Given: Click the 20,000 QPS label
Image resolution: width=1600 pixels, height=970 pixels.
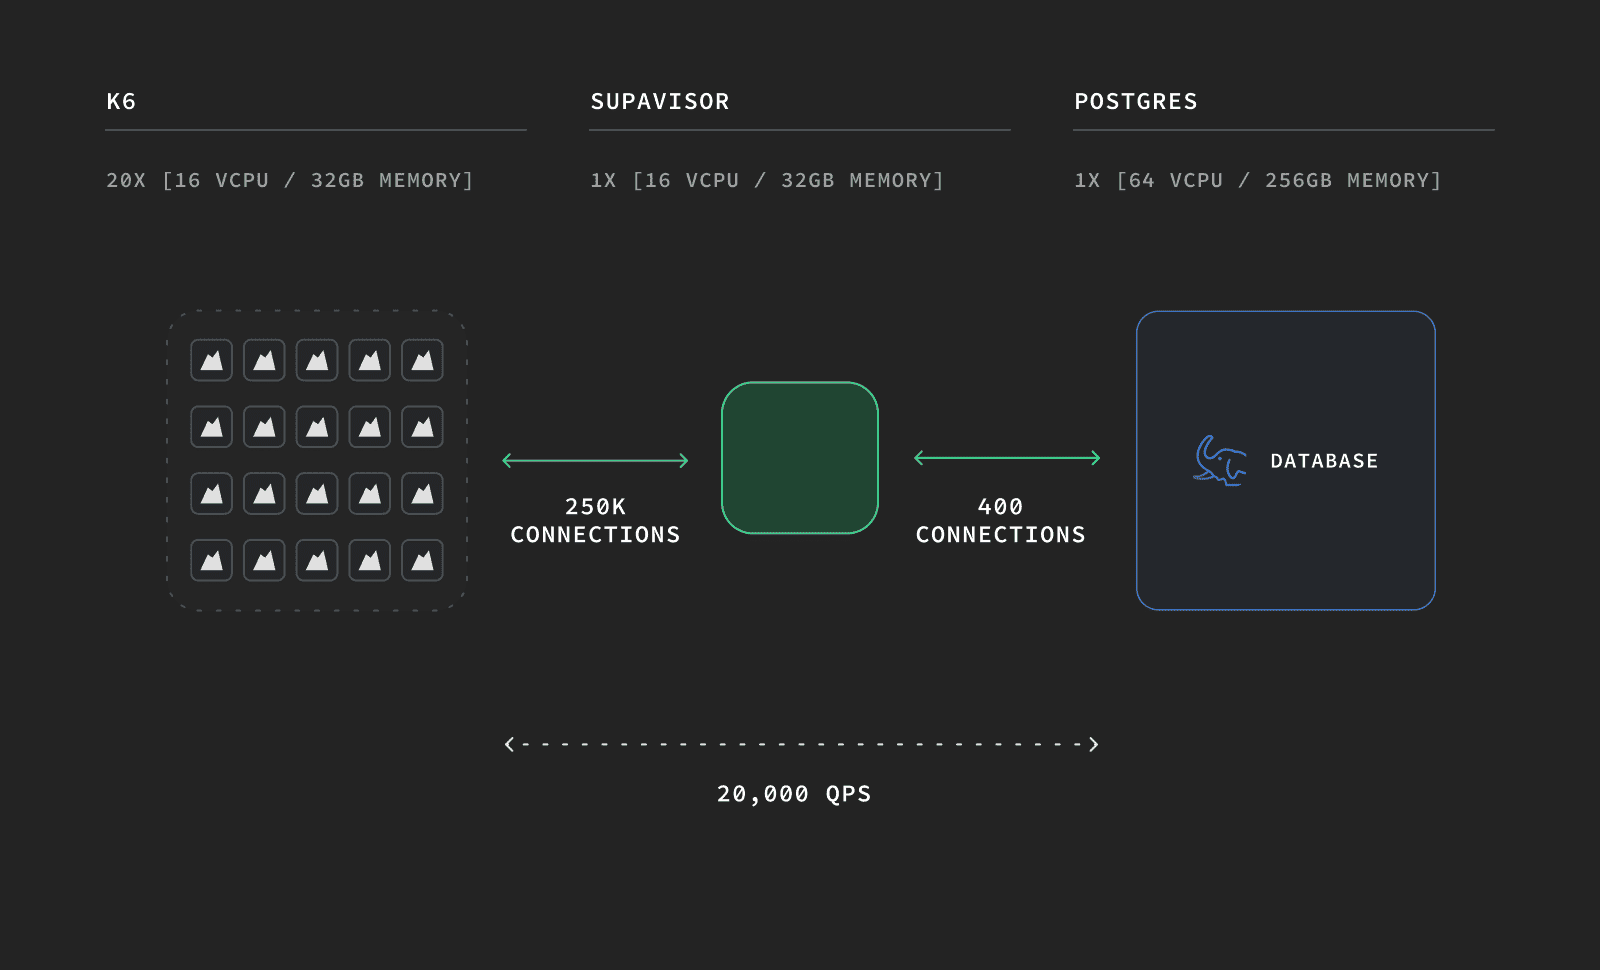Looking at the screenshot, I should [794, 793].
